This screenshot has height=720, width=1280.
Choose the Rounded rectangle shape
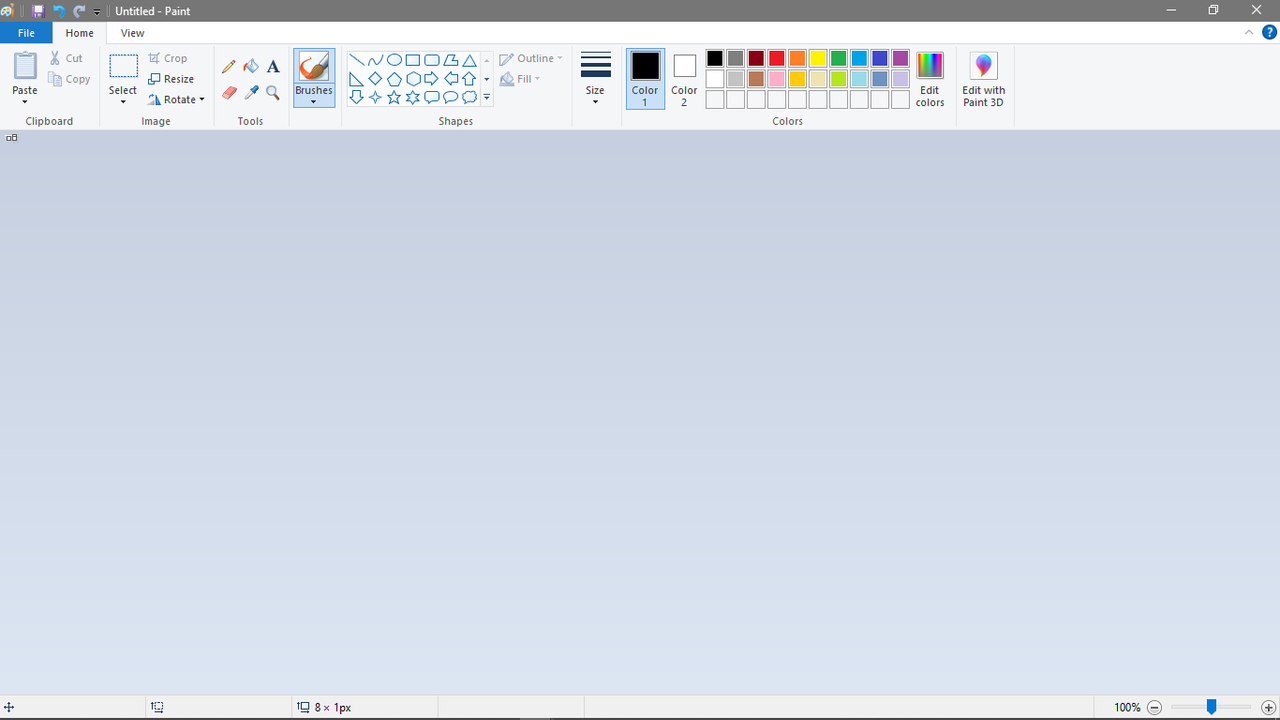pyautogui.click(x=432, y=60)
